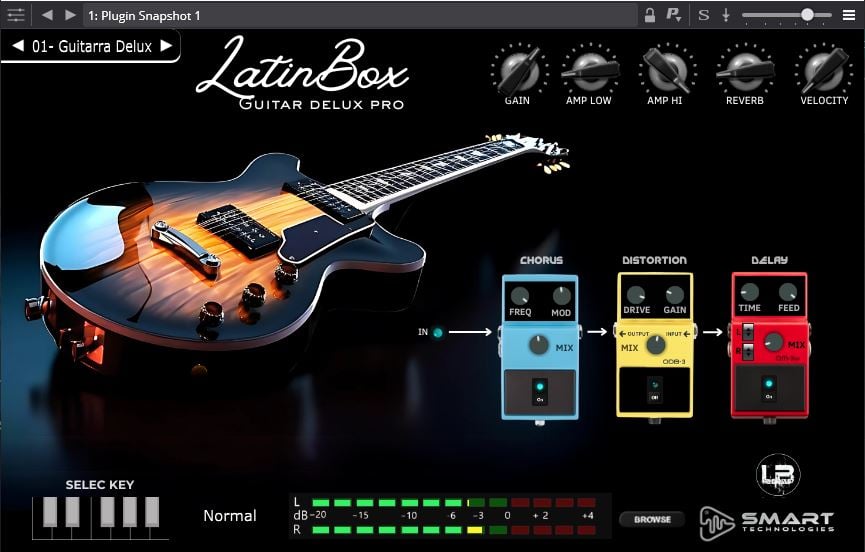Click the L channel level meter
The height and width of the screenshot is (552, 865).
tap(454, 502)
